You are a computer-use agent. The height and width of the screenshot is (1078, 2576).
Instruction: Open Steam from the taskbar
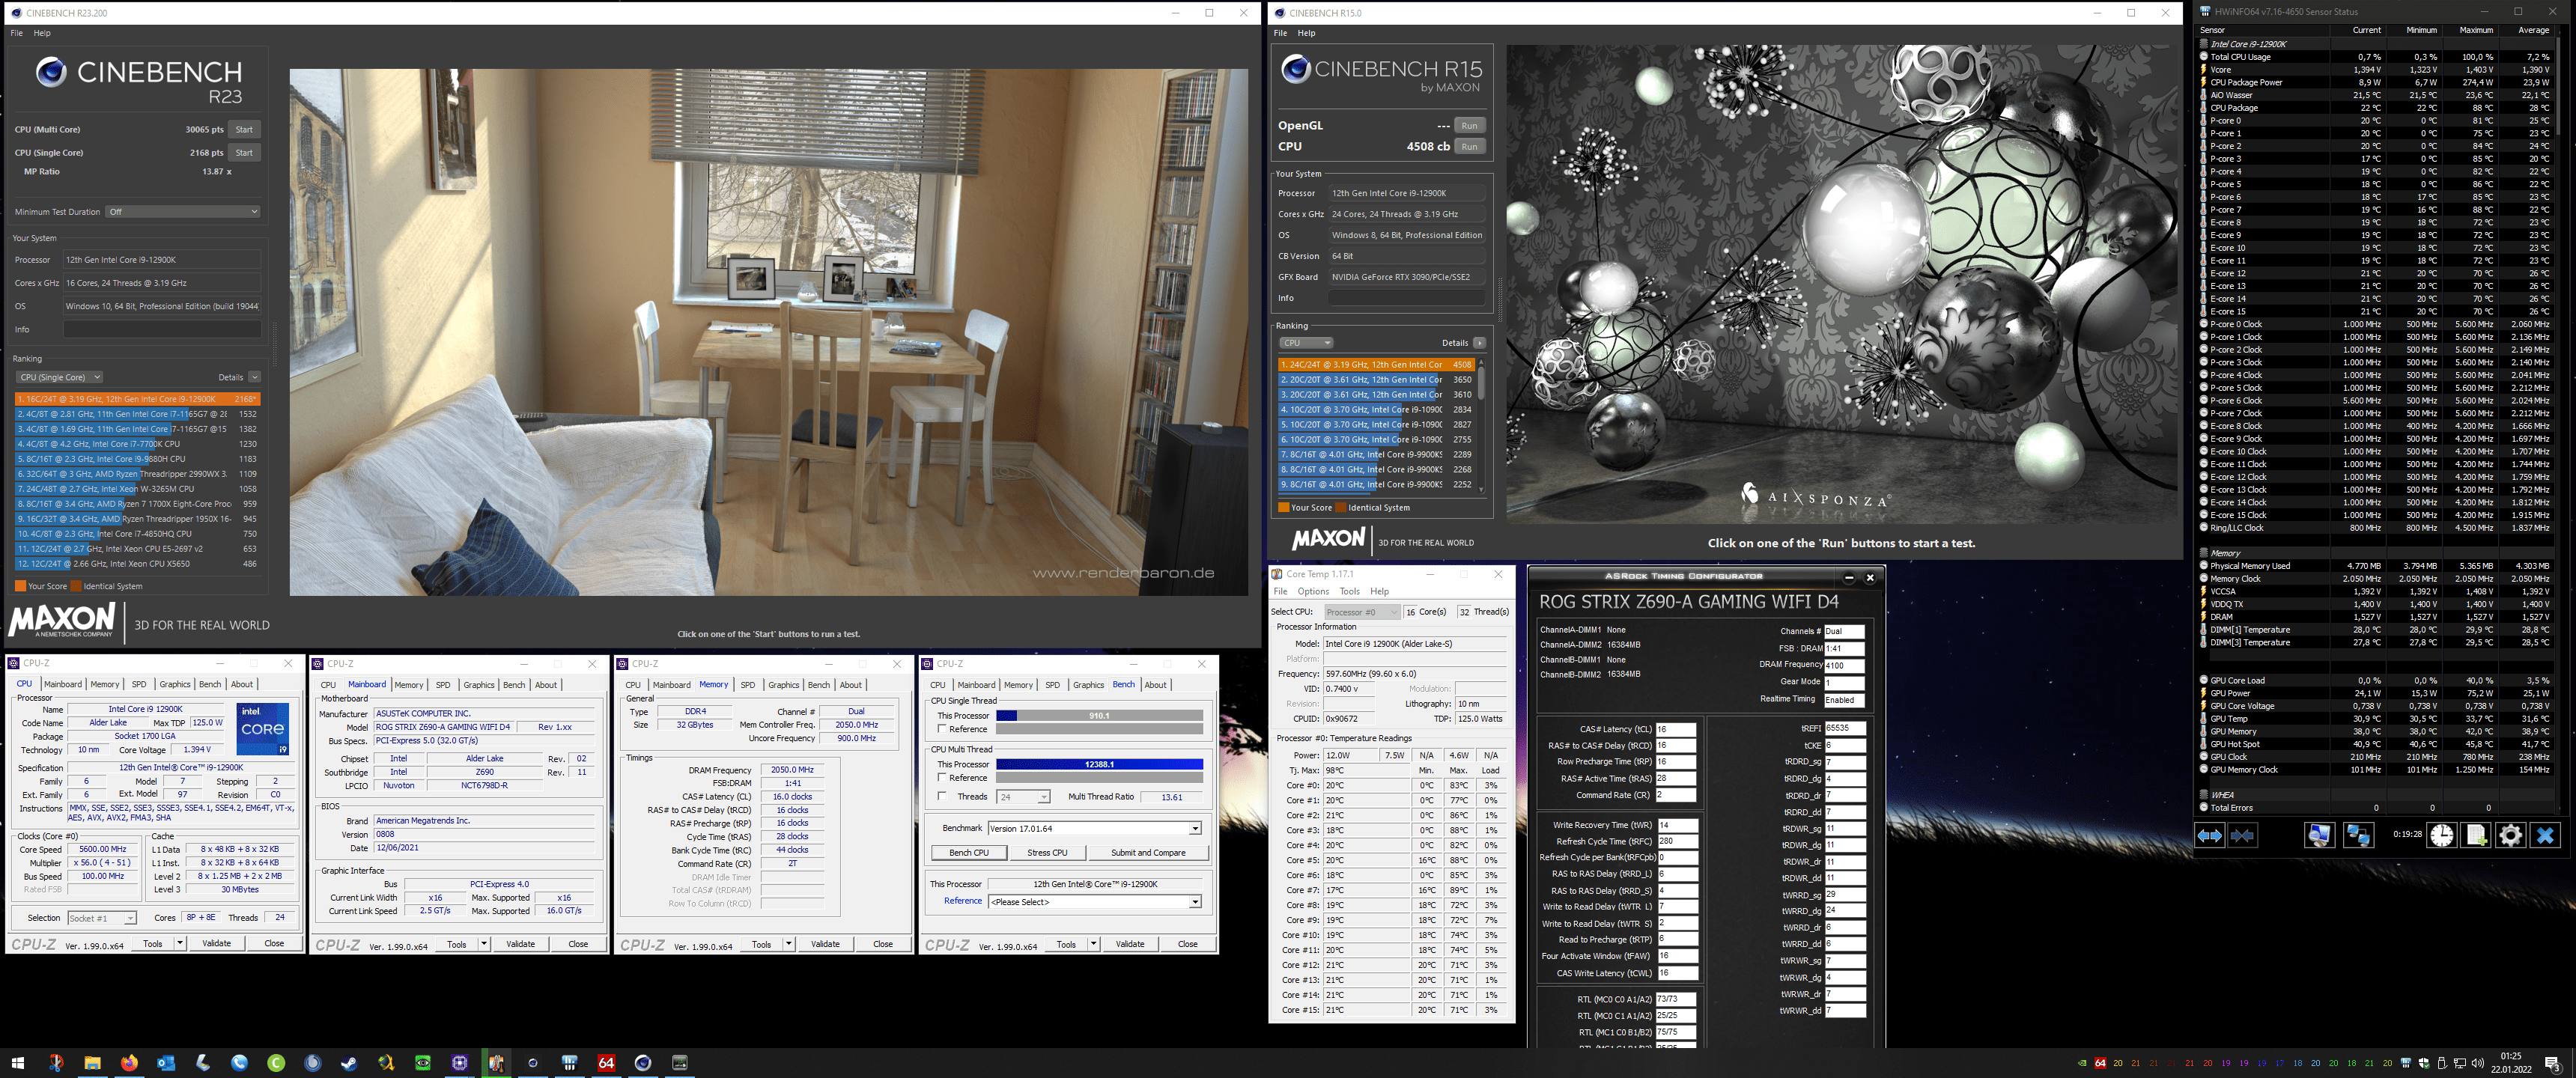[x=349, y=1063]
